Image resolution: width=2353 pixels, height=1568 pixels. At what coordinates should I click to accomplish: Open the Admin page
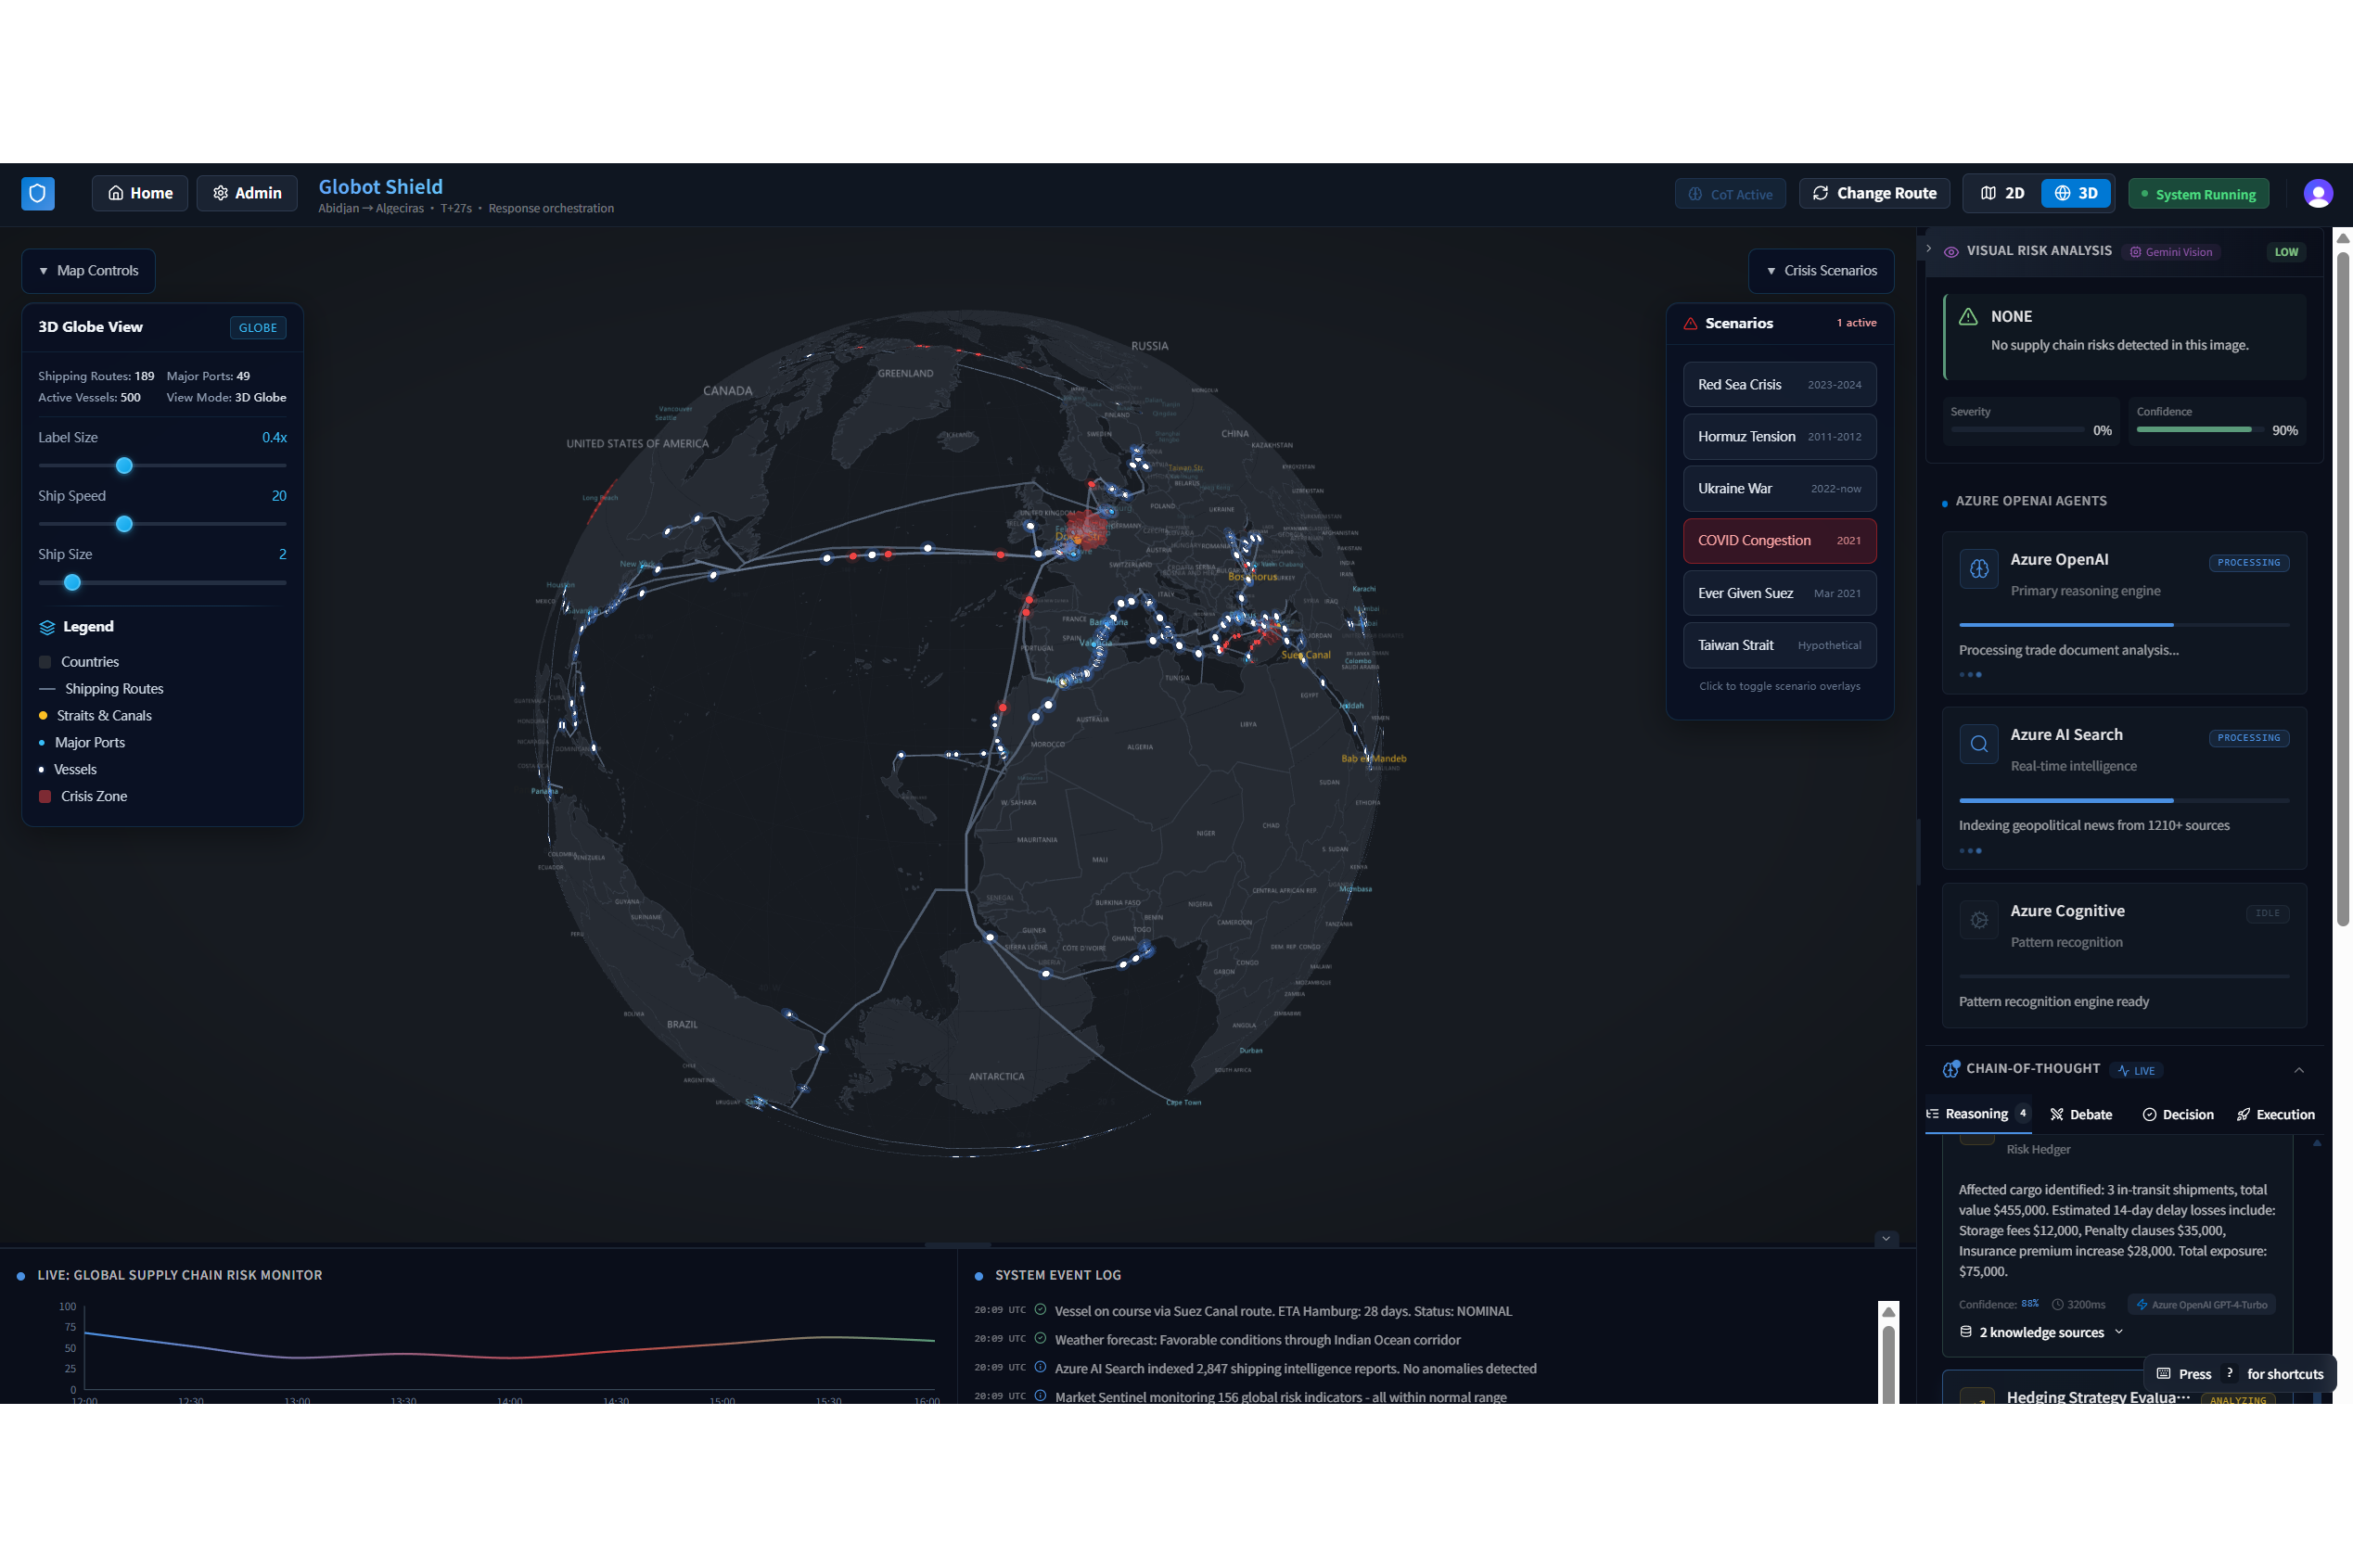(246, 193)
